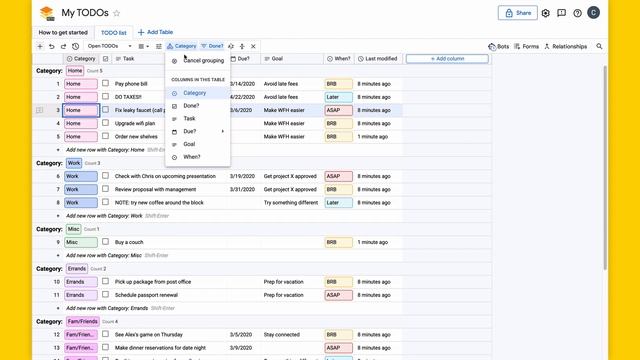Click the Cancel grouping circle icon

(x=174, y=61)
